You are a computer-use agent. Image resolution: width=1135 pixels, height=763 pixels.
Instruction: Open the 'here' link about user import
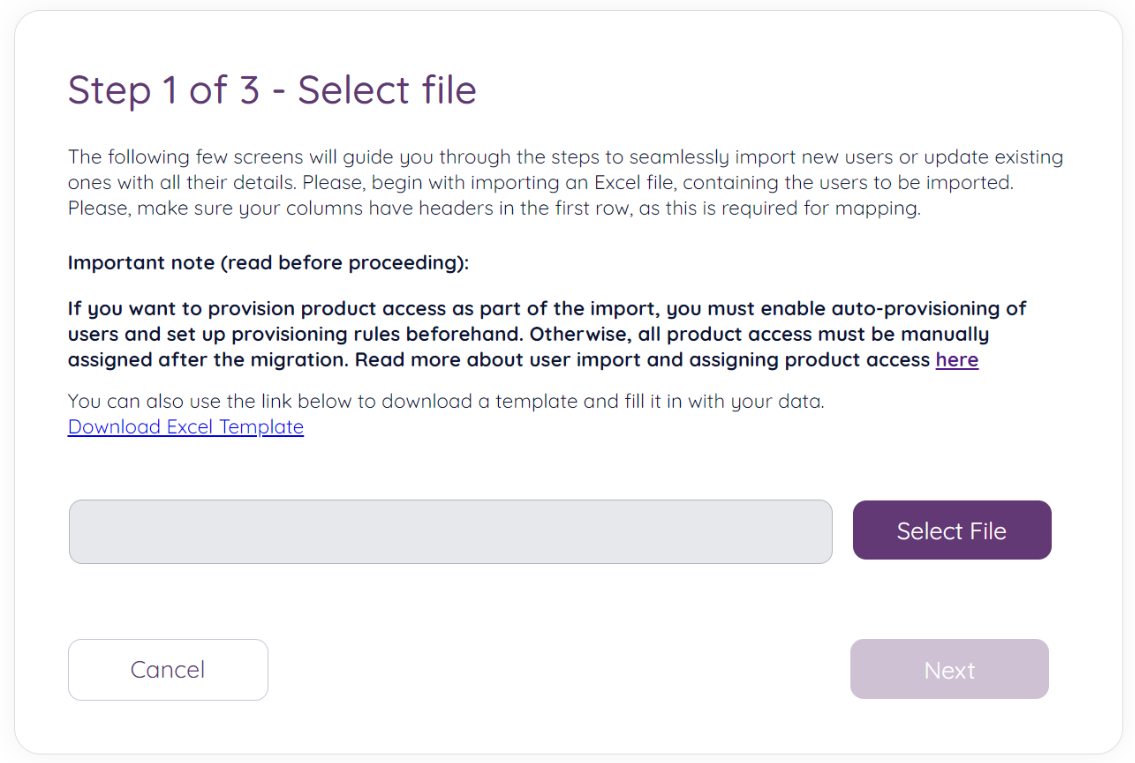tap(957, 360)
